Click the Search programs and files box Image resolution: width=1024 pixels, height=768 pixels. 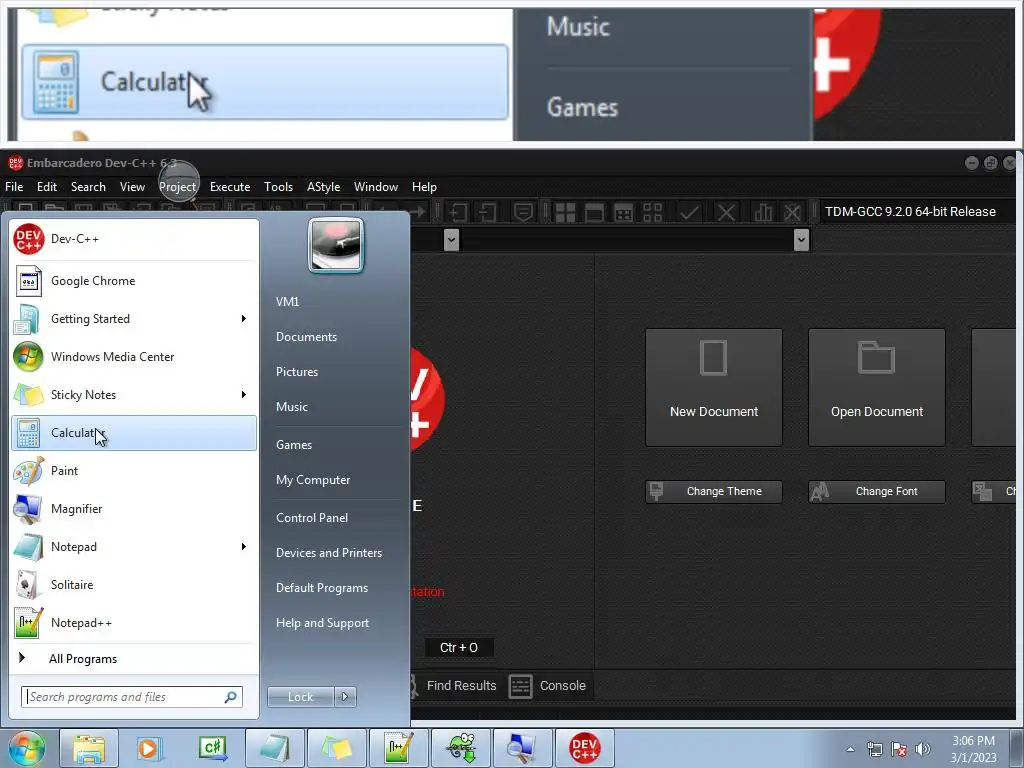coord(132,697)
